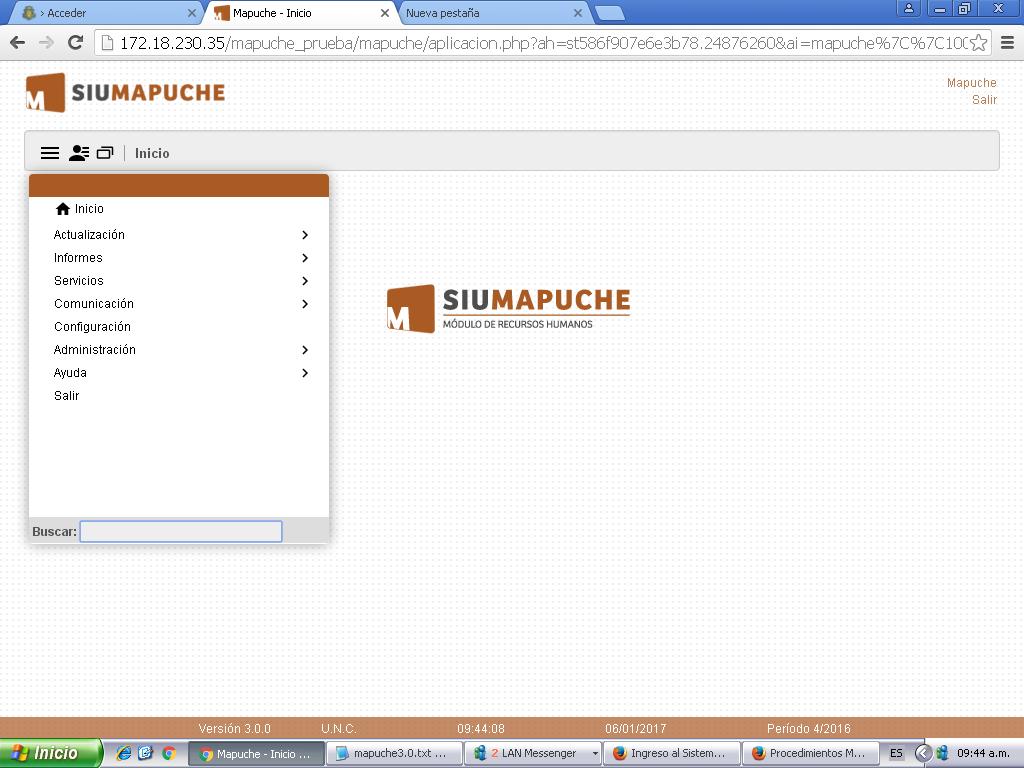Bookmark page with the star icon

click(978, 43)
